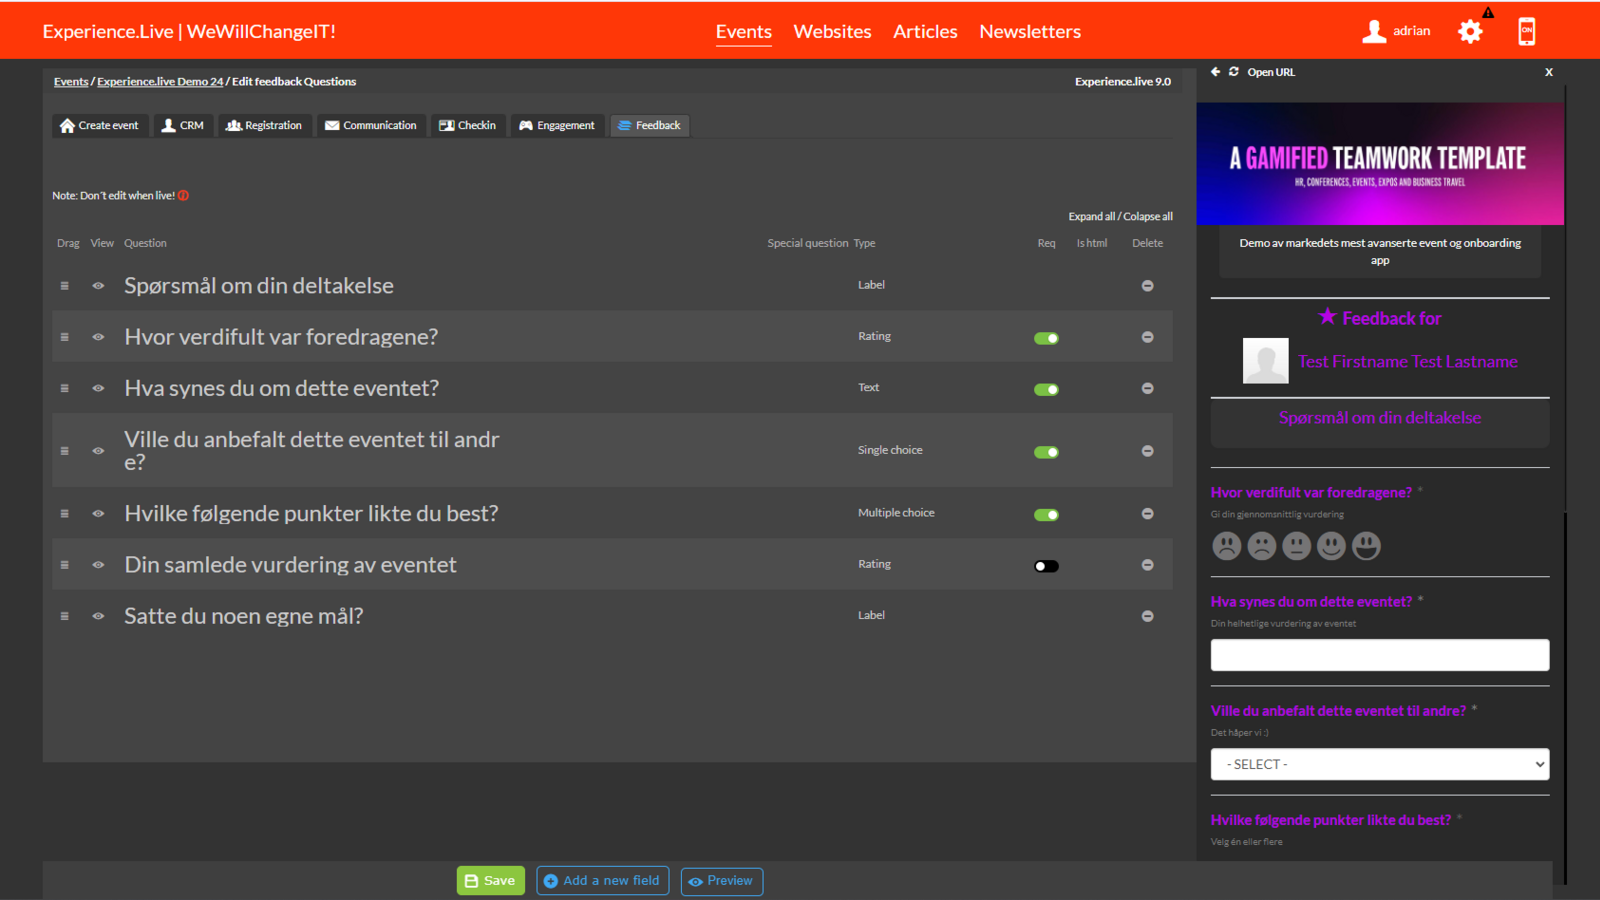
Task: Disable required for 'Hvor verdifult var foredragene?'
Action: (1046, 338)
